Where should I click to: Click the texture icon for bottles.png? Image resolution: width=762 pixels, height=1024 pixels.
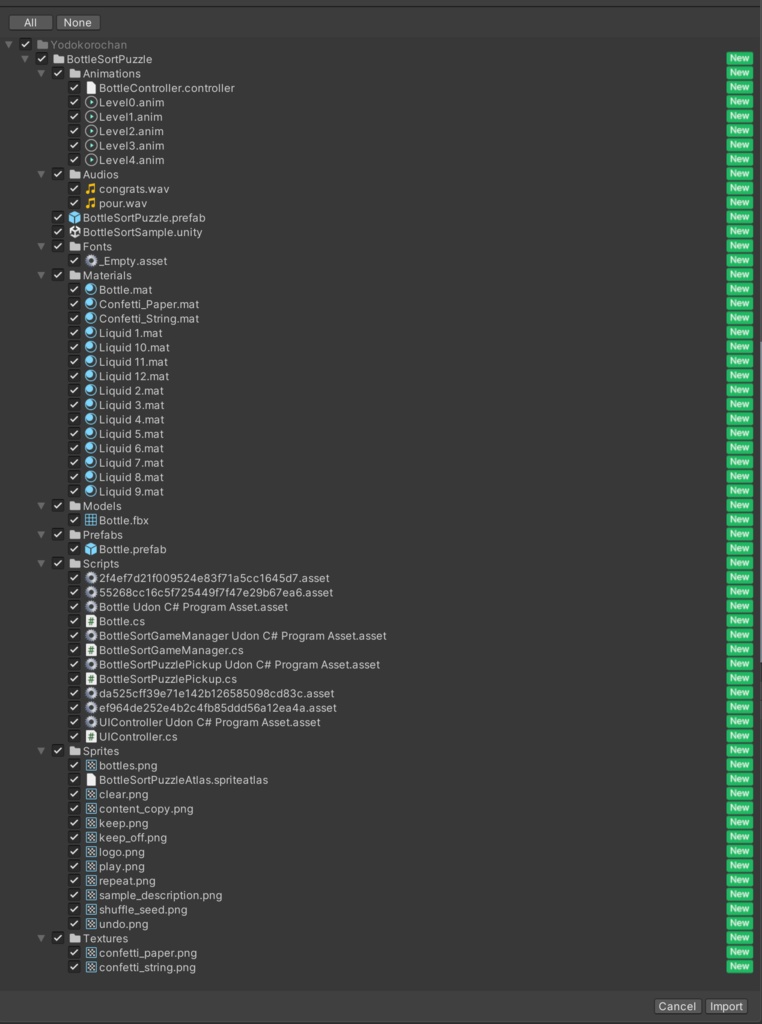[x=91, y=766]
